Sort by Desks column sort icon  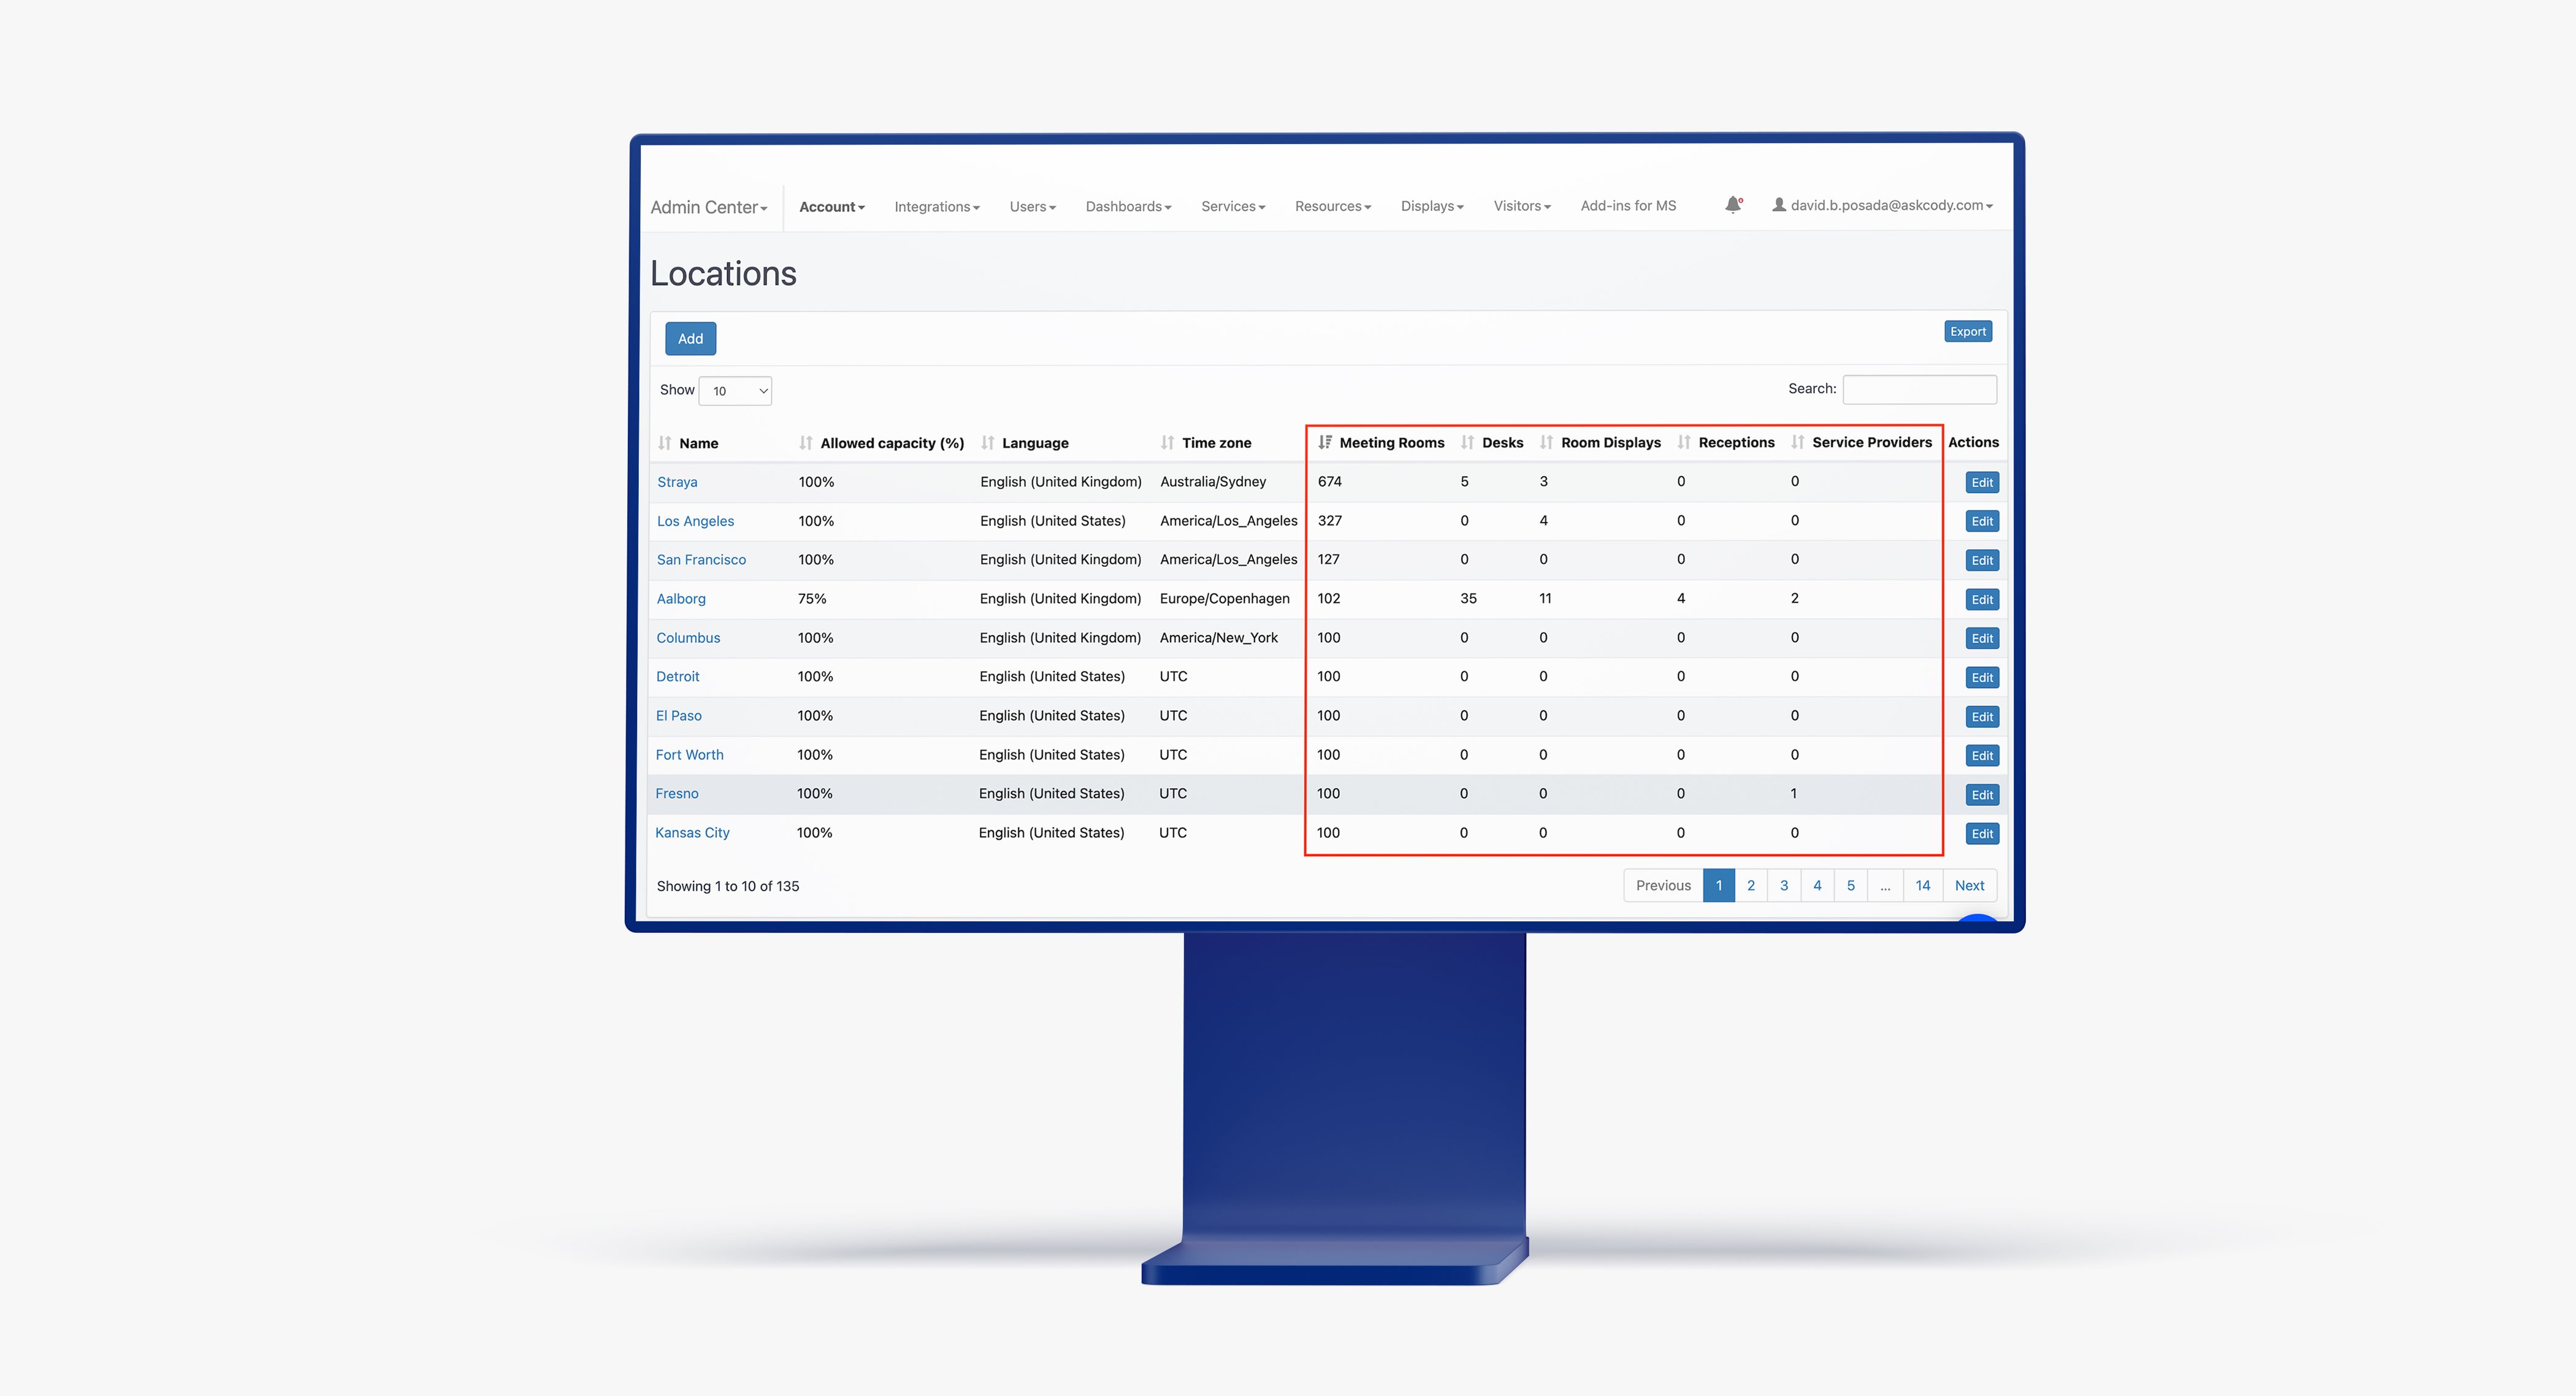point(1467,442)
